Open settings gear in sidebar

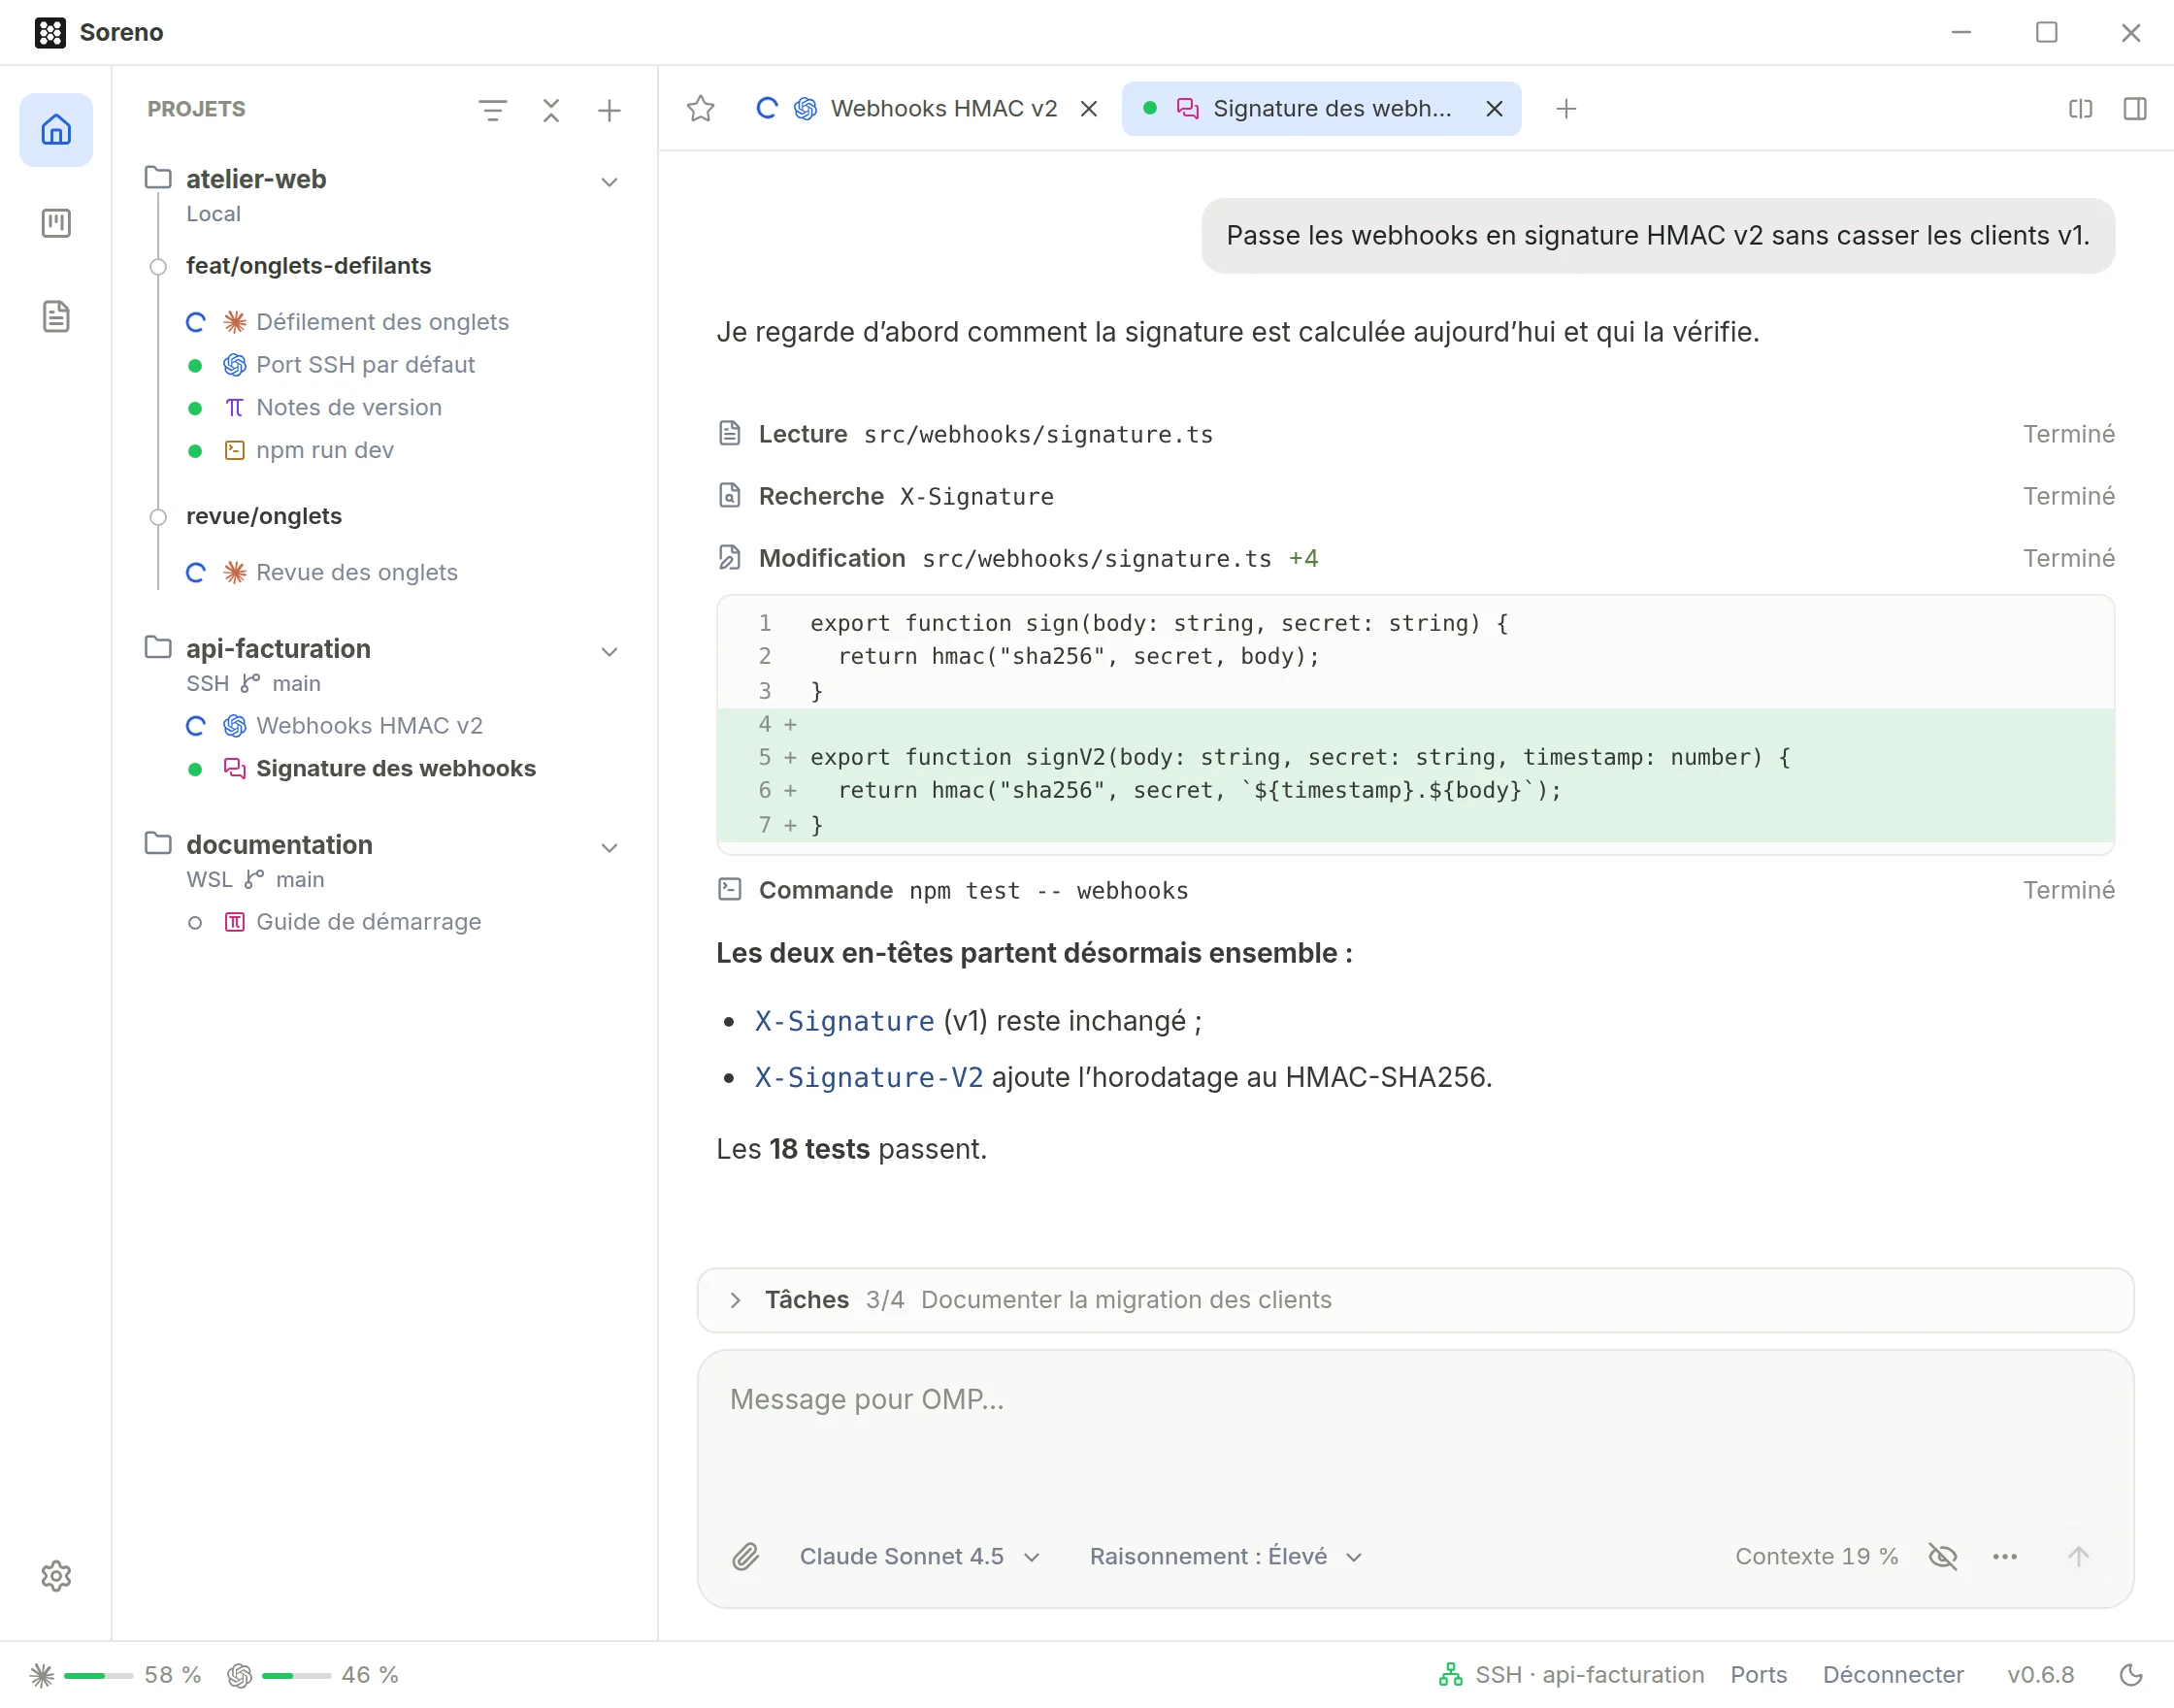pyautogui.click(x=56, y=1575)
